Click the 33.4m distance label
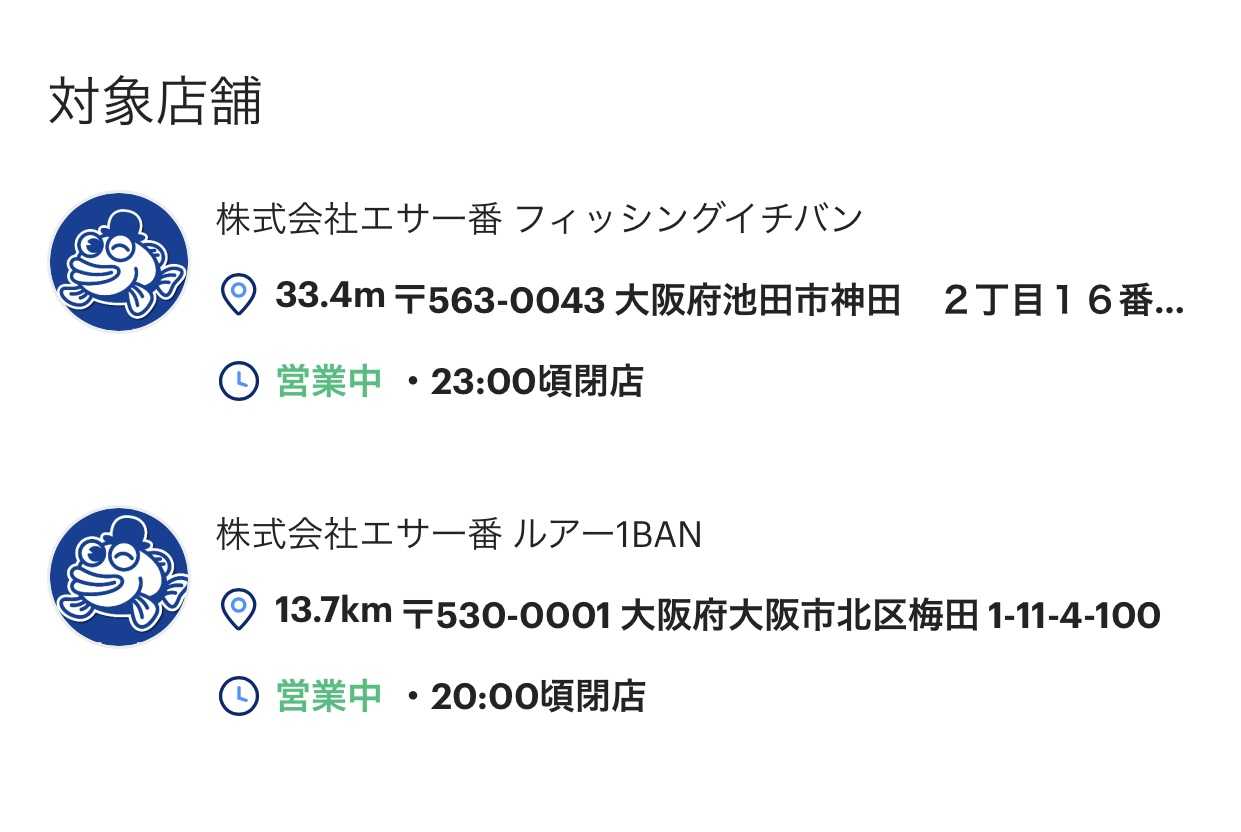 [330, 297]
